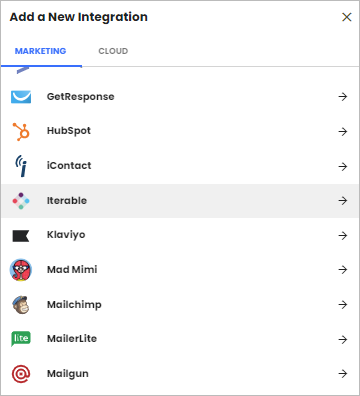Expand HubSpot using its arrow
This screenshot has height=396, width=360.
point(343,131)
